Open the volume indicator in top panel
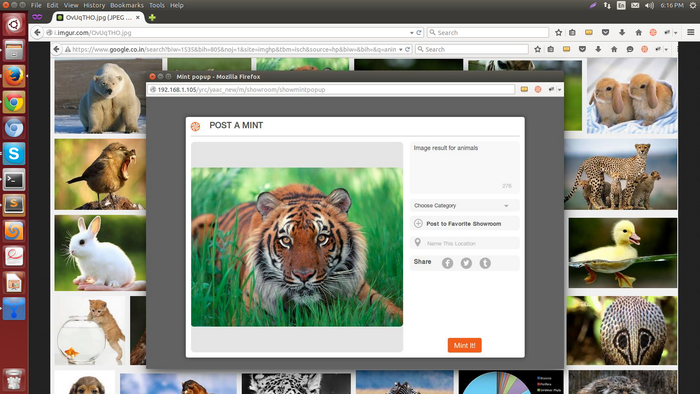 point(649,5)
